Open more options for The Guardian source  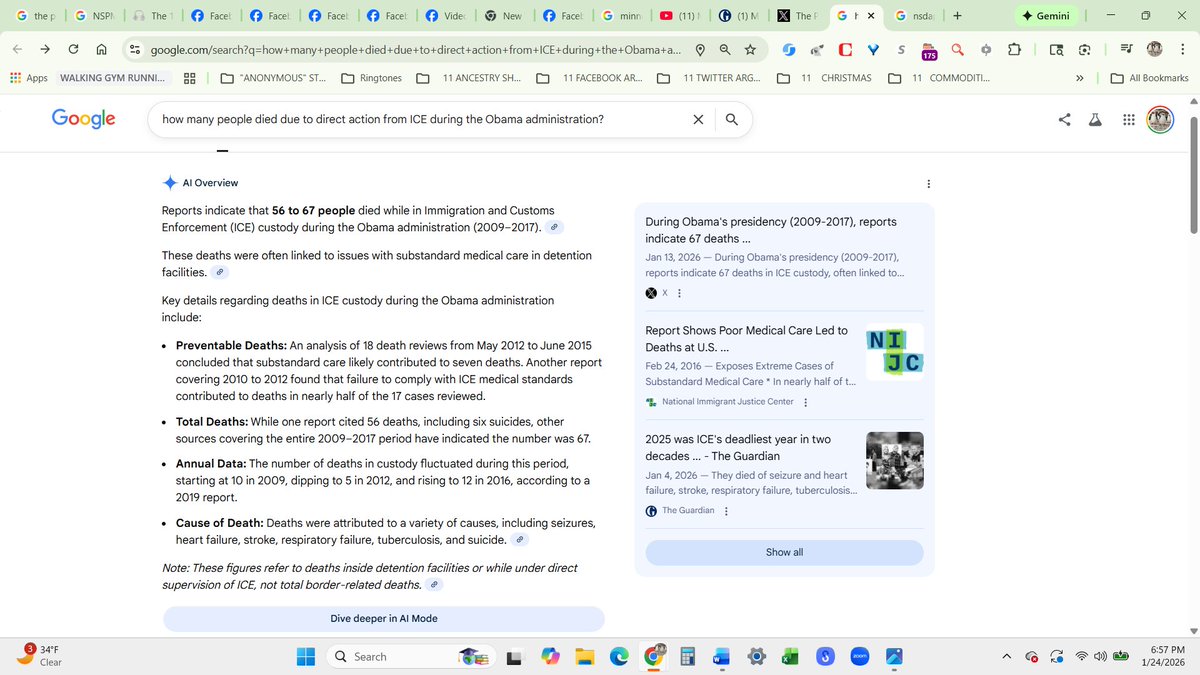point(726,511)
